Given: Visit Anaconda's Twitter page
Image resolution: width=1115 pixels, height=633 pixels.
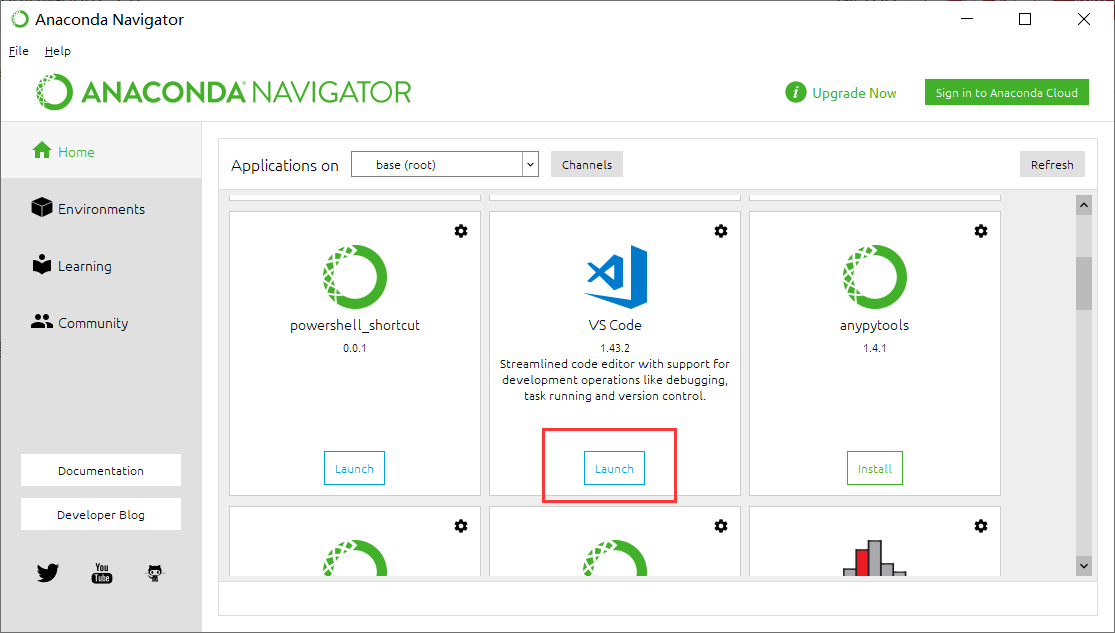Looking at the screenshot, I should [47, 573].
